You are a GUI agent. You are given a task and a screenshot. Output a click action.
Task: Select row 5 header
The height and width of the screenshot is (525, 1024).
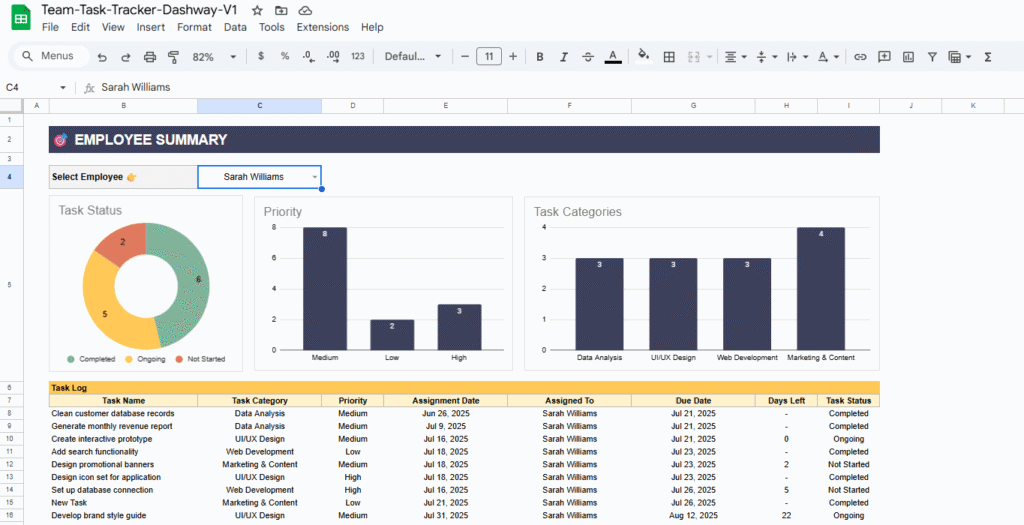[11, 285]
